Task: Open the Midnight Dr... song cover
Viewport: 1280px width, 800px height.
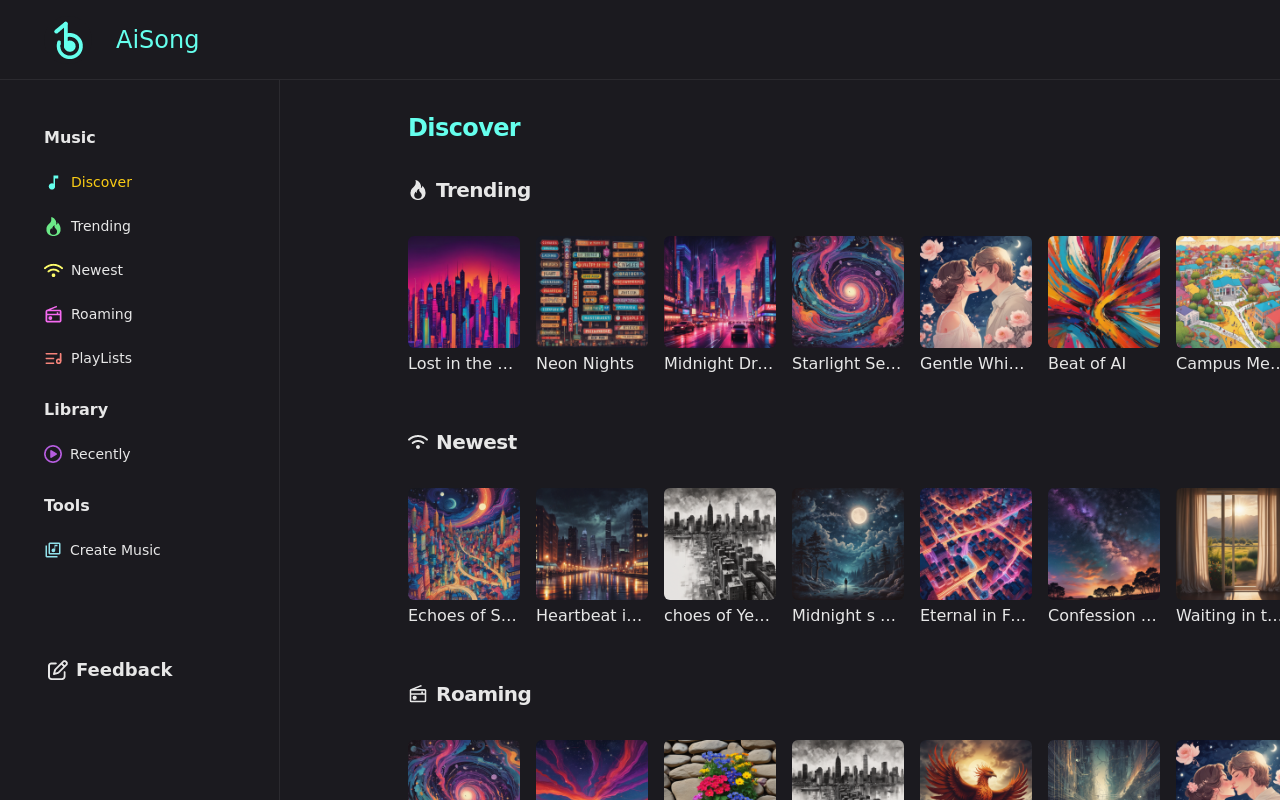Action: 720,292
